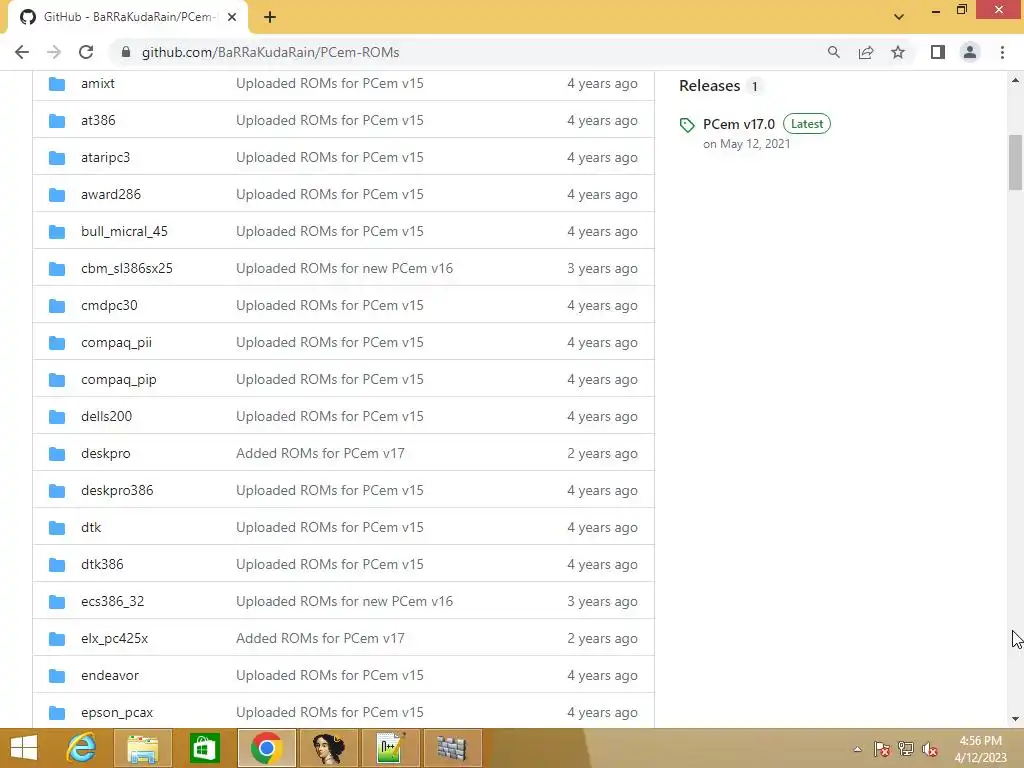Open the PCem v17.0 release
The height and width of the screenshot is (768, 1024).
(739, 124)
